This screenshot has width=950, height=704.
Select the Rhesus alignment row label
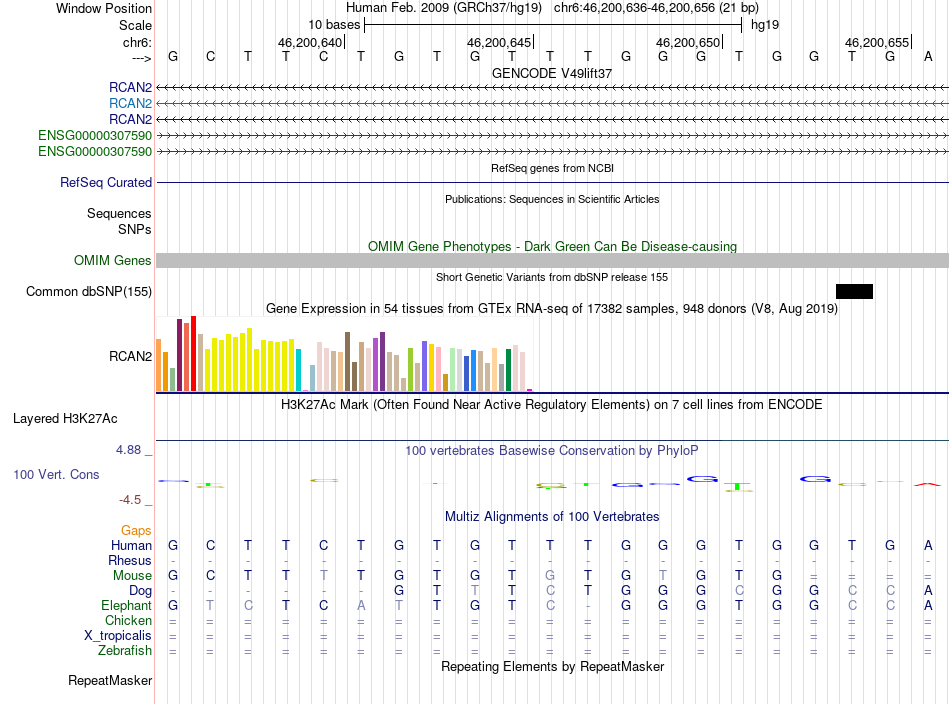point(130,560)
